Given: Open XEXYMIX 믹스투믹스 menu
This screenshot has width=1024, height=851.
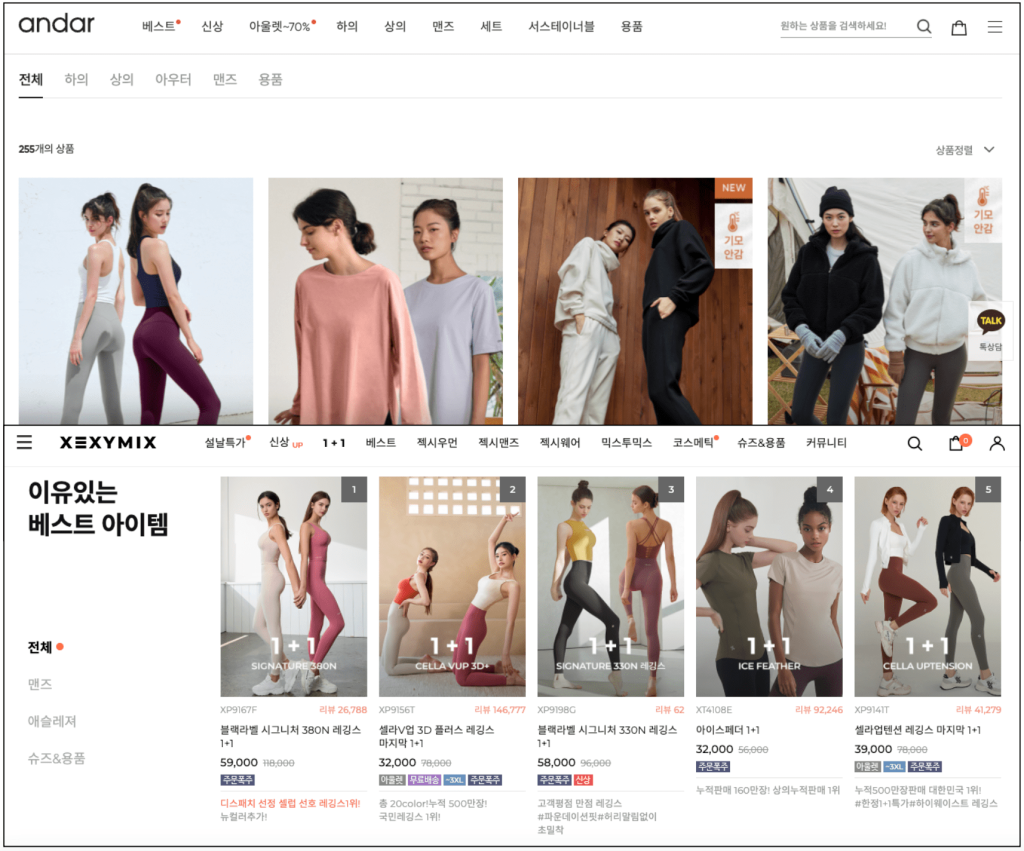Looking at the screenshot, I should pos(626,442).
